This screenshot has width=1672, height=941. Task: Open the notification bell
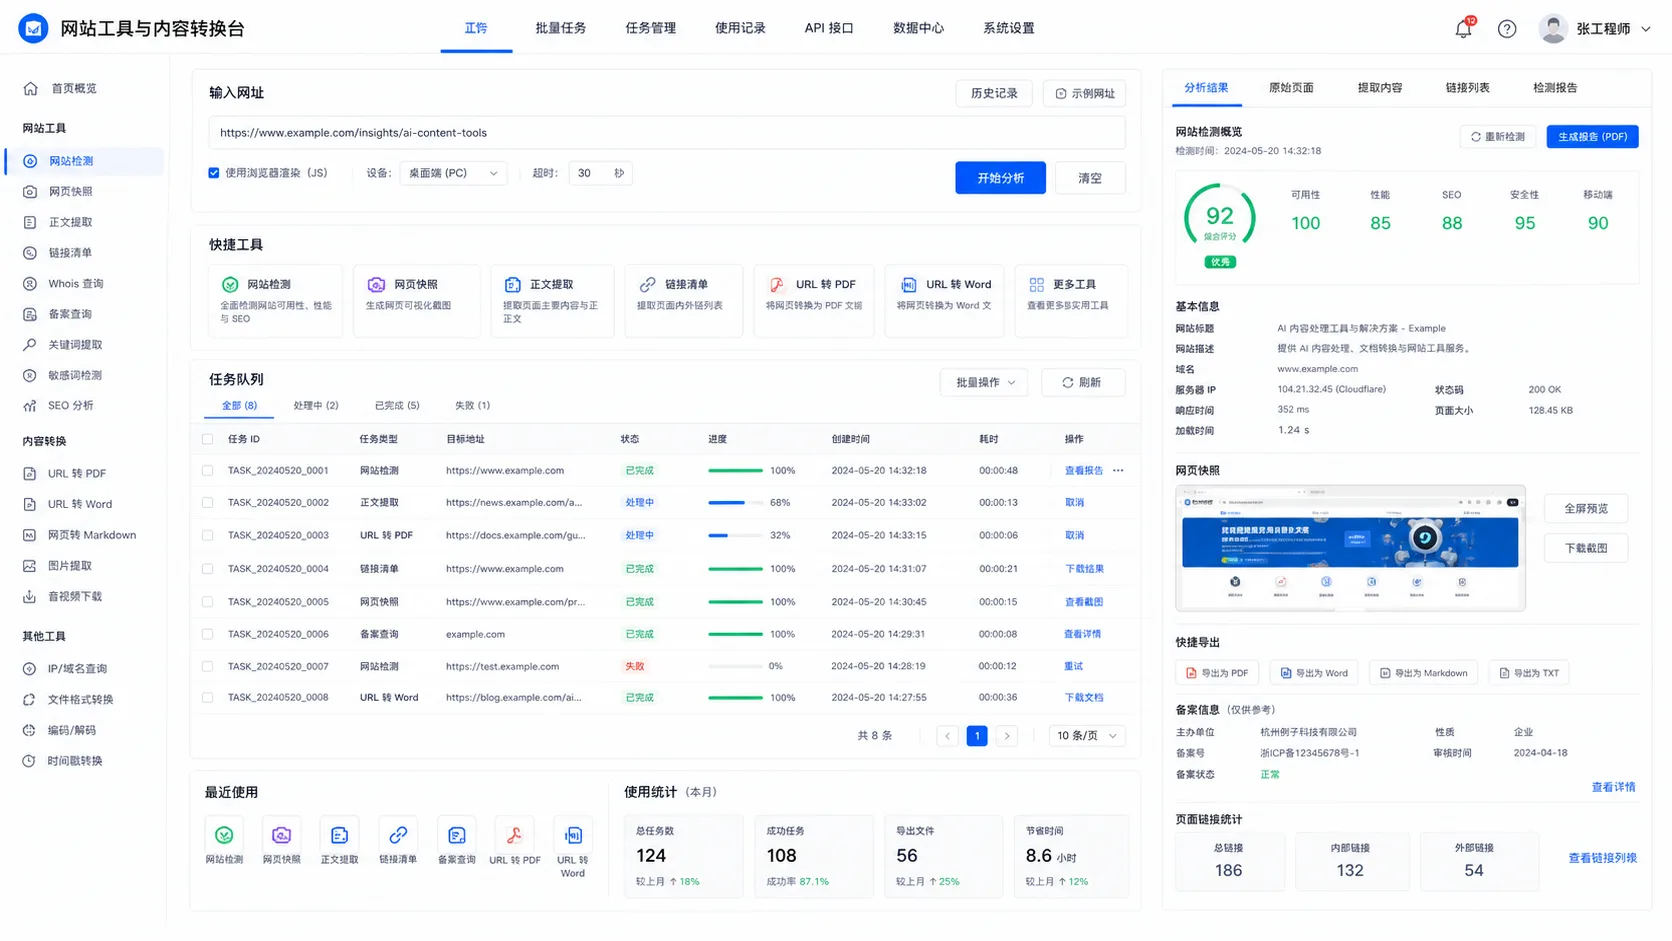(1463, 29)
